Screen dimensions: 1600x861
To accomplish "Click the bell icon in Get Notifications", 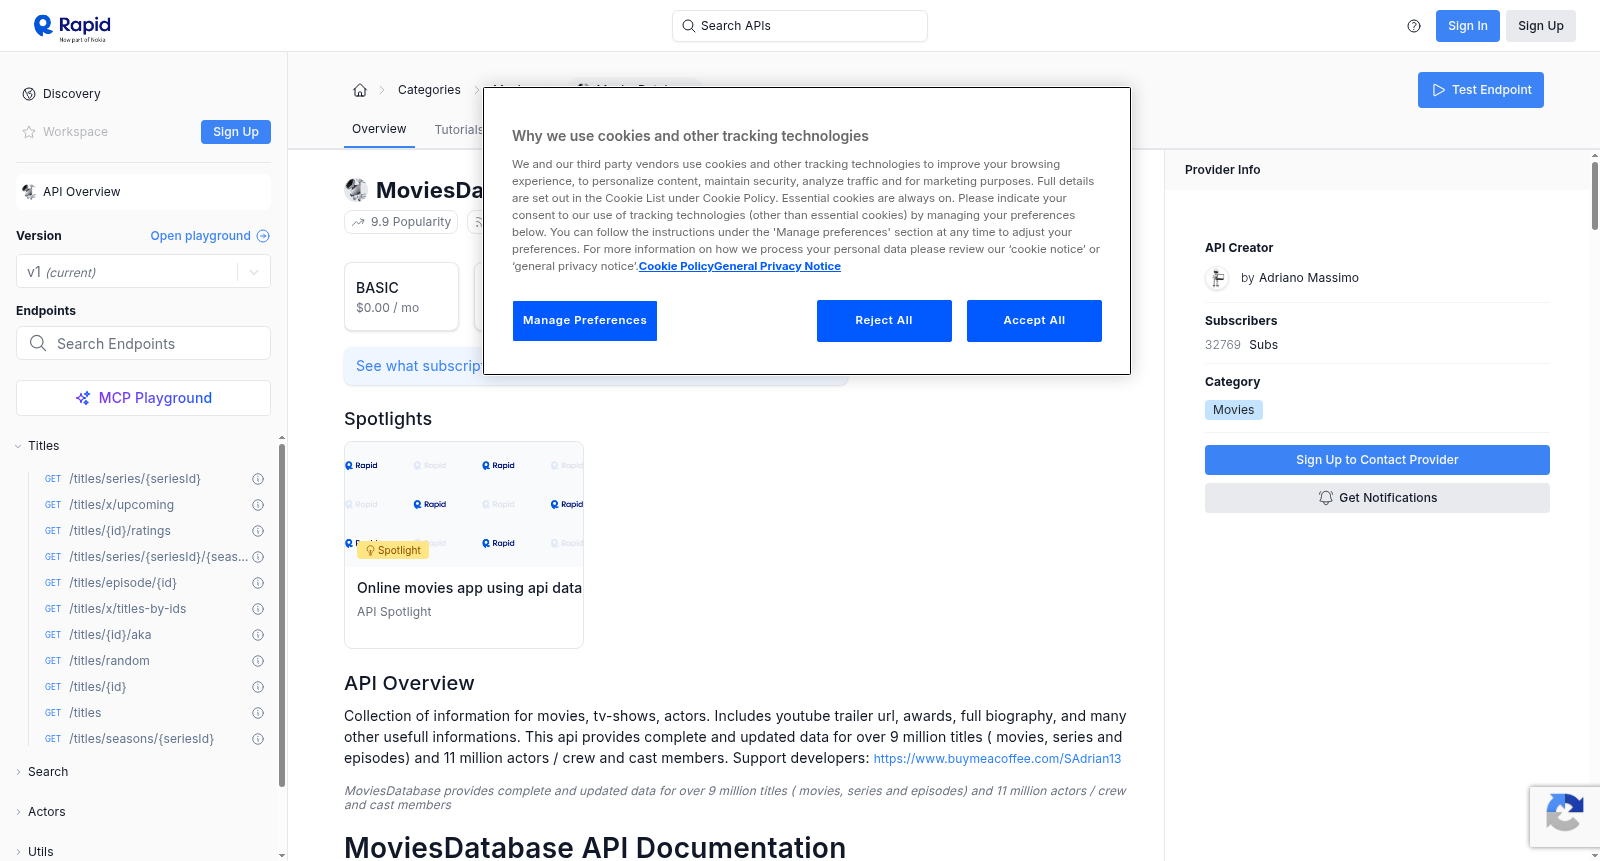I will 1326,498.
